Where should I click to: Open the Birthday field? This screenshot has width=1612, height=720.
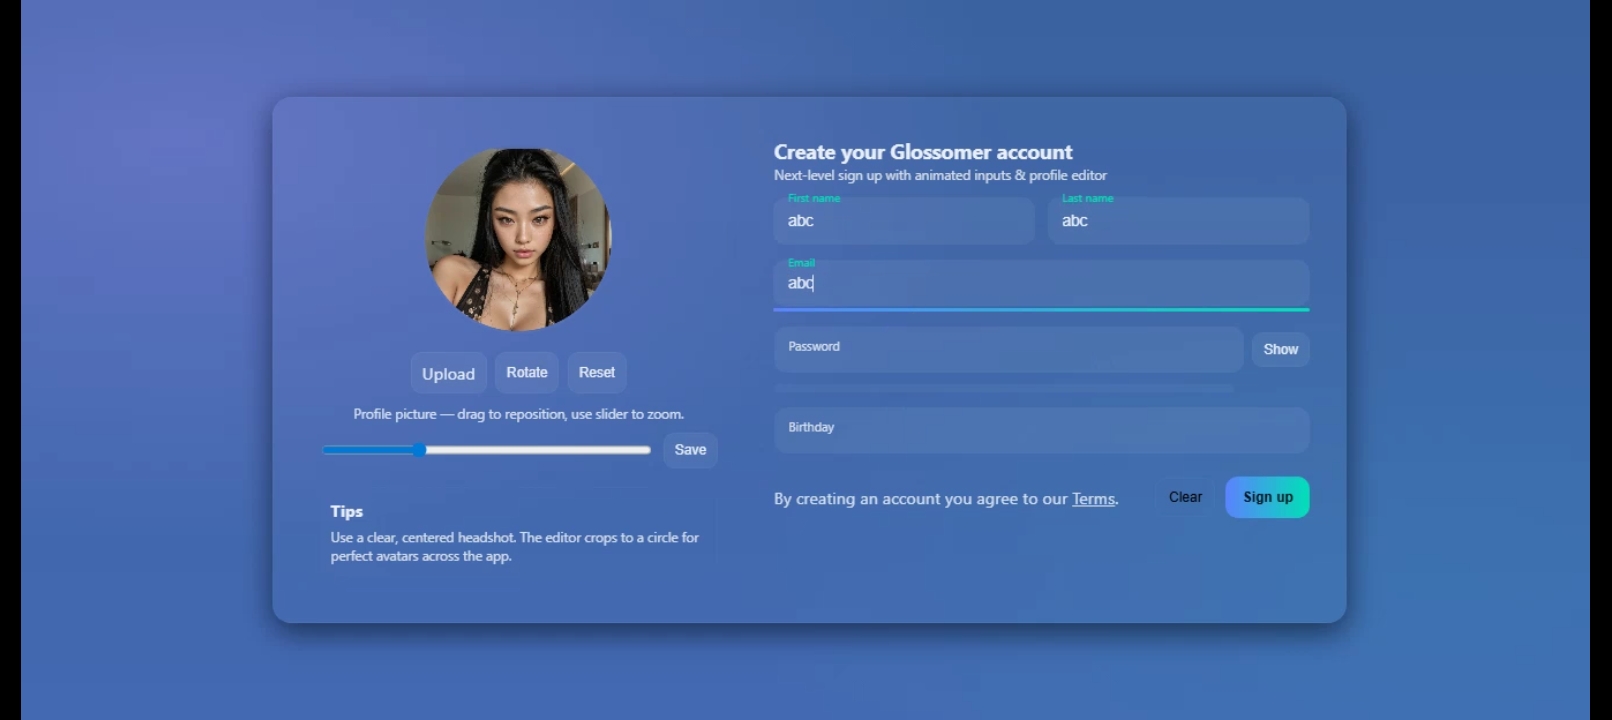coord(1040,430)
